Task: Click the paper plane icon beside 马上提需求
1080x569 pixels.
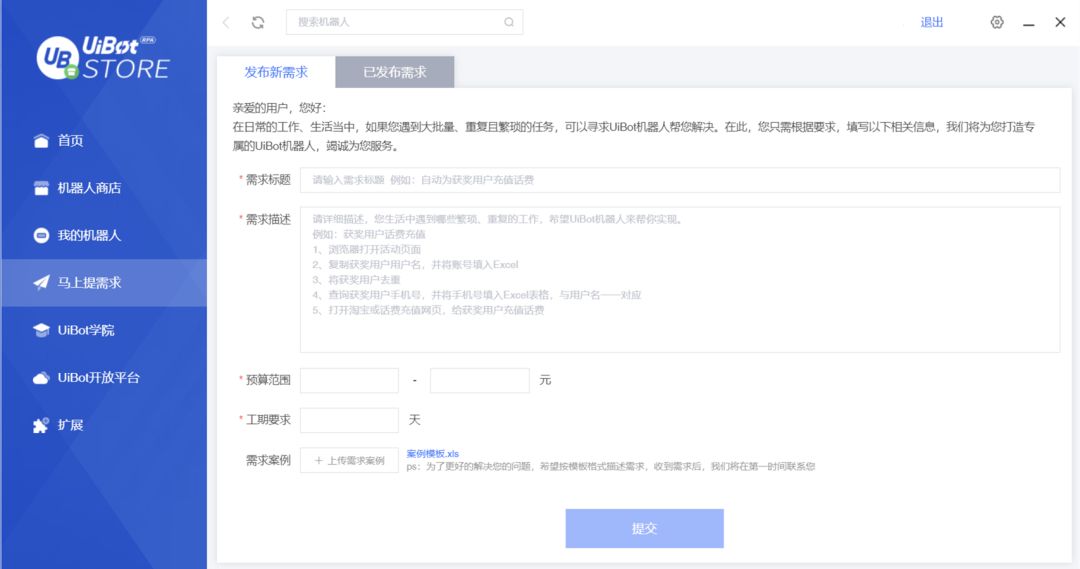Action: (41, 282)
